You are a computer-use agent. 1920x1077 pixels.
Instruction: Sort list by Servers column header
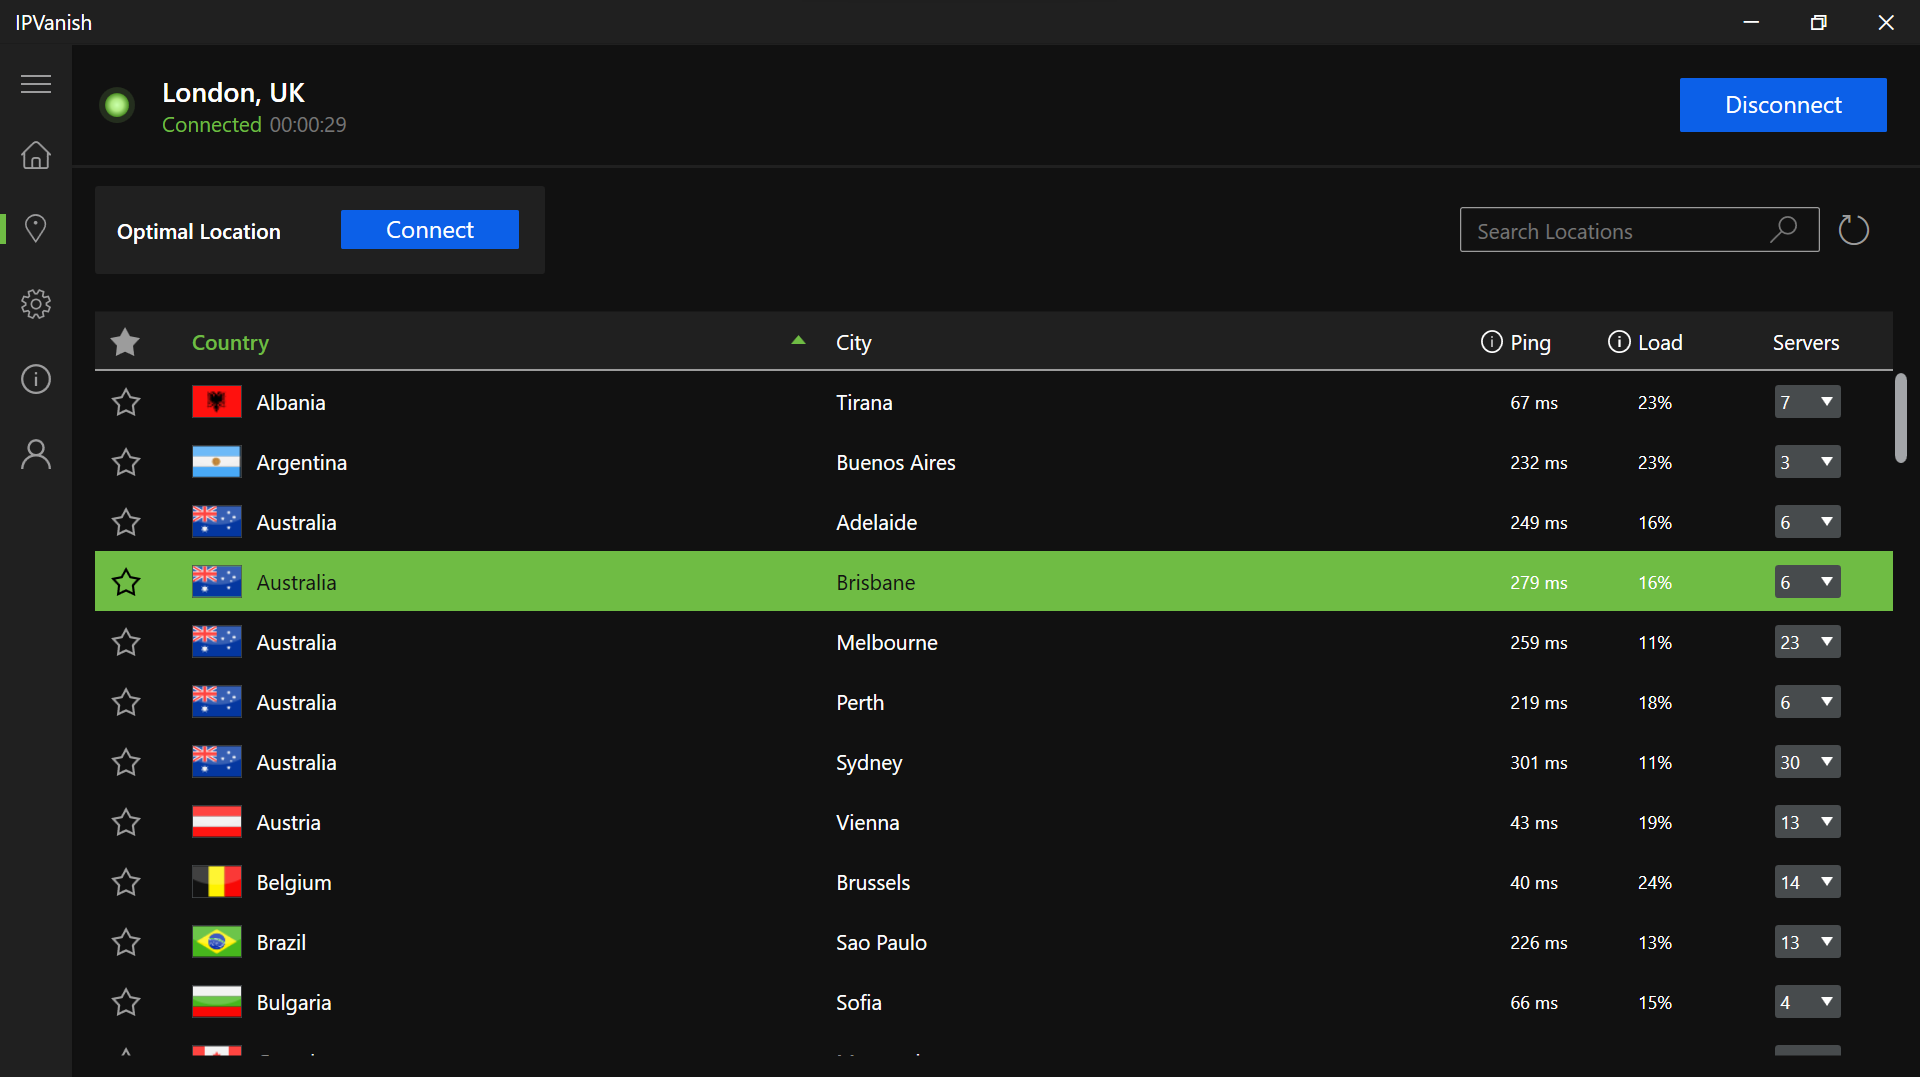pyautogui.click(x=1806, y=342)
